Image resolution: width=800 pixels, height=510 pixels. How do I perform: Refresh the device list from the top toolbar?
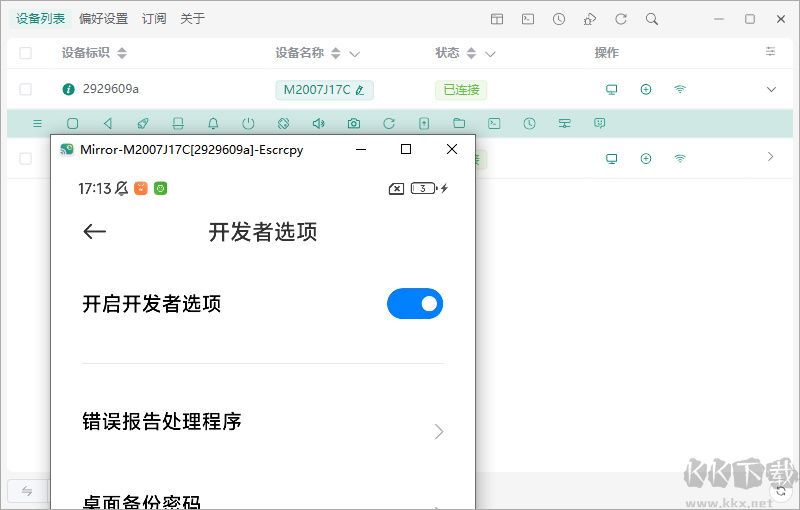[620, 19]
